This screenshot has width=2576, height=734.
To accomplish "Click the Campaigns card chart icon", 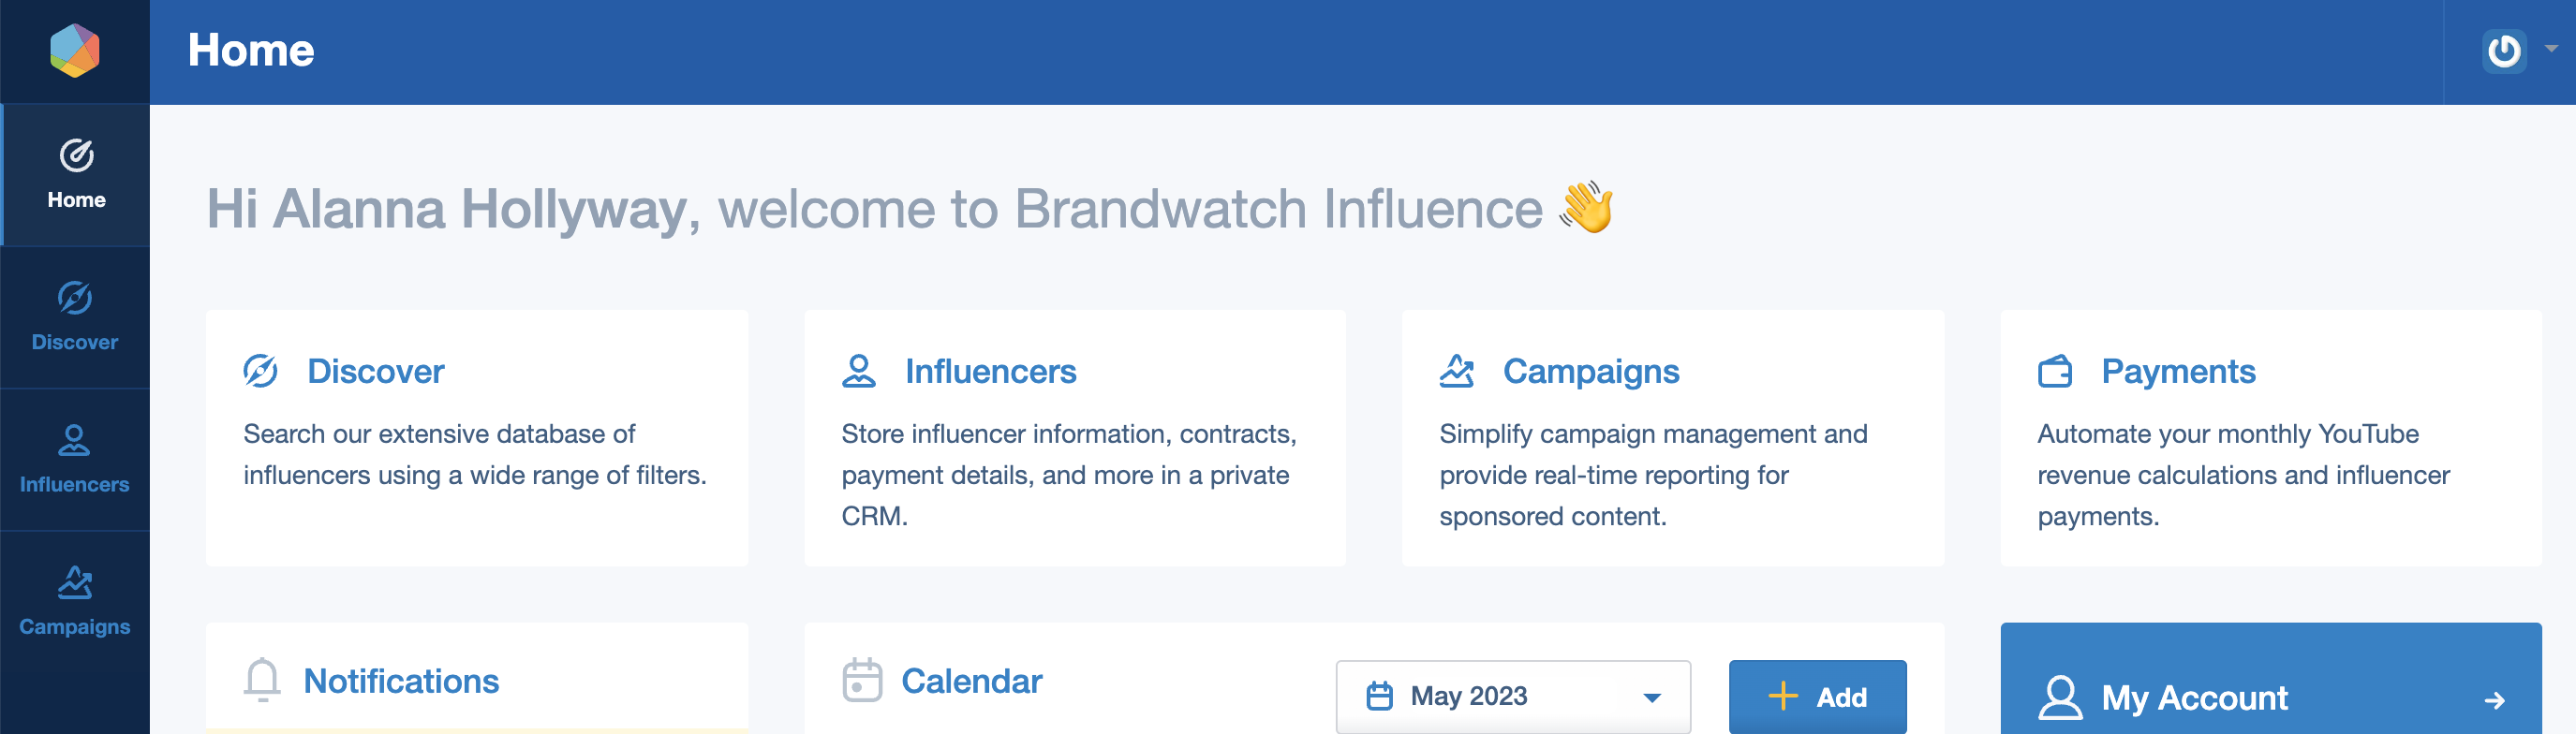I will coord(1457,371).
